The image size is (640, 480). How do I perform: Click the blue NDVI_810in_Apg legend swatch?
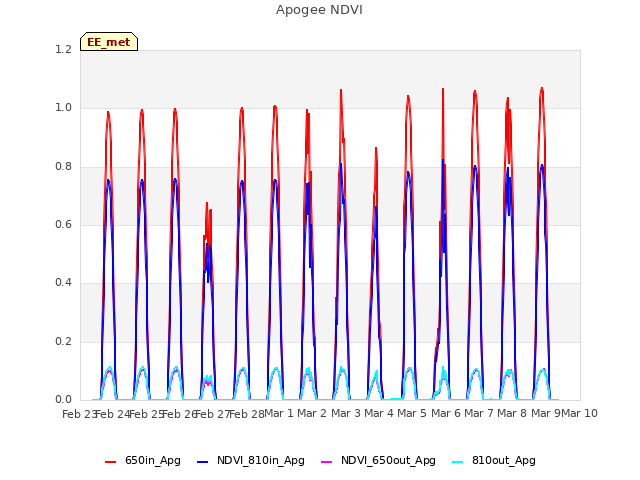click(x=202, y=462)
